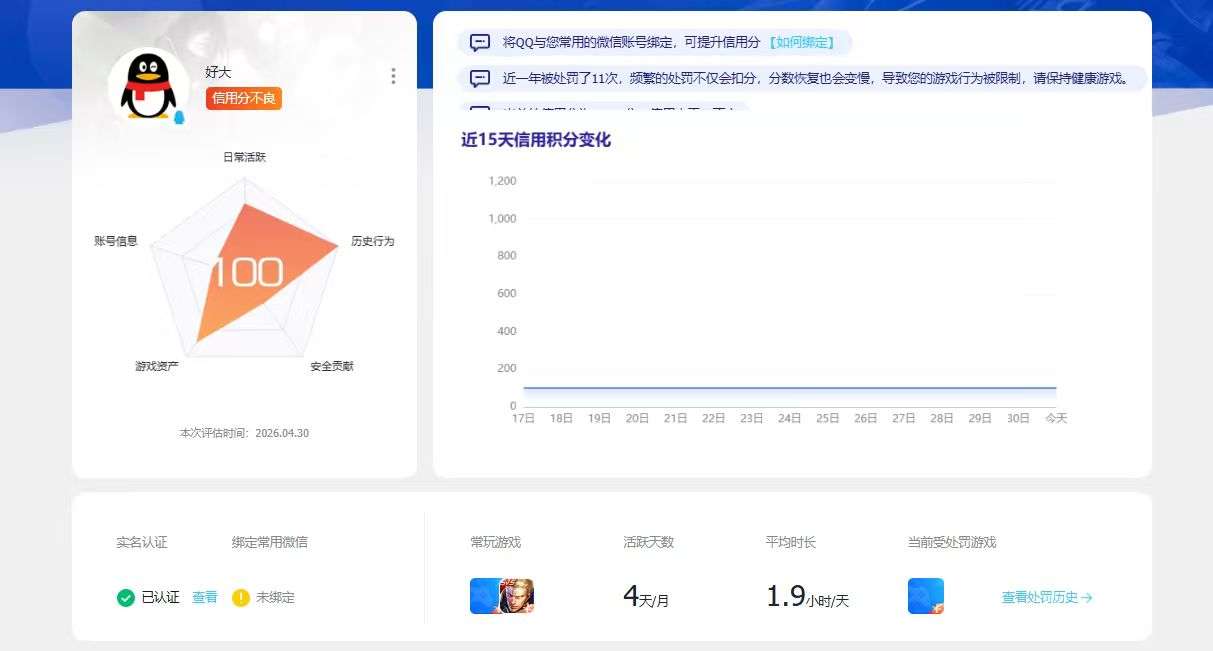This screenshot has width=1213, height=651.
Task: Open the 如何绑定 link
Action: click(x=801, y=43)
